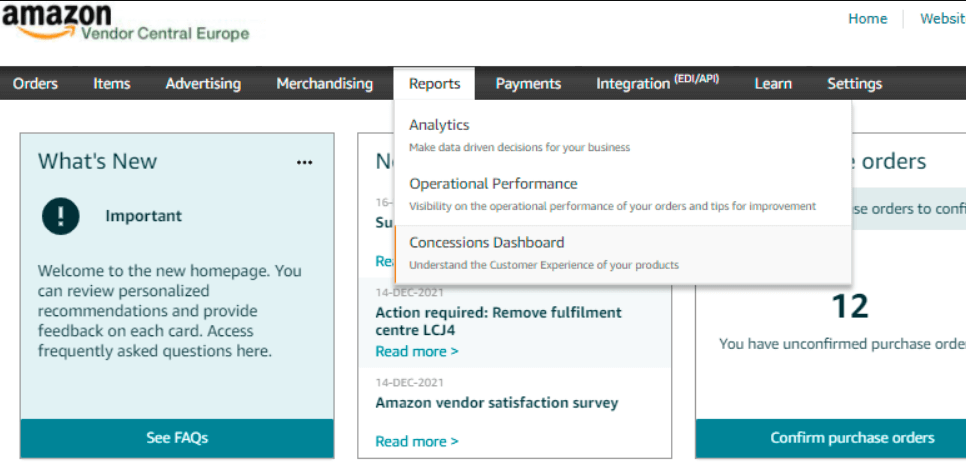The width and height of the screenshot is (966, 465).
Task: Open the Merchandising menu
Action: (x=325, y=84)
